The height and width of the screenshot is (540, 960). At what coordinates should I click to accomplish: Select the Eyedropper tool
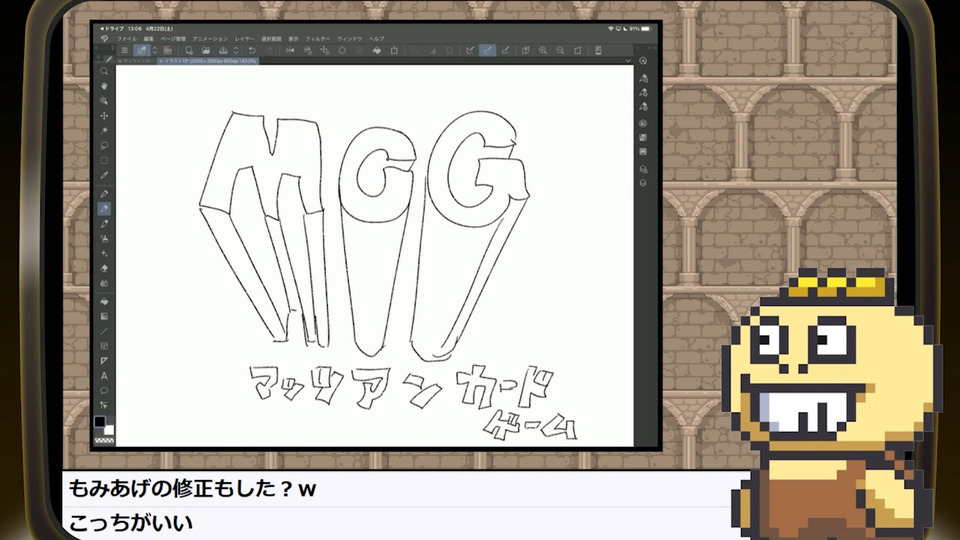coord(104,176)
